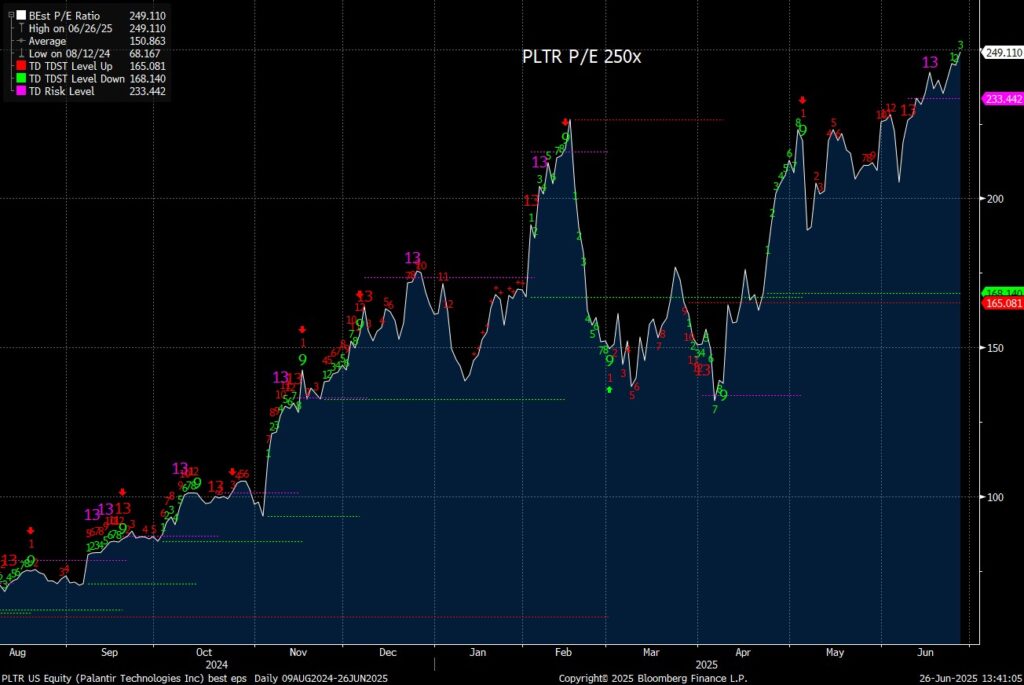Click the white BEst P/E Ratio swatch
1024x685 pixels.
(22, 15)
